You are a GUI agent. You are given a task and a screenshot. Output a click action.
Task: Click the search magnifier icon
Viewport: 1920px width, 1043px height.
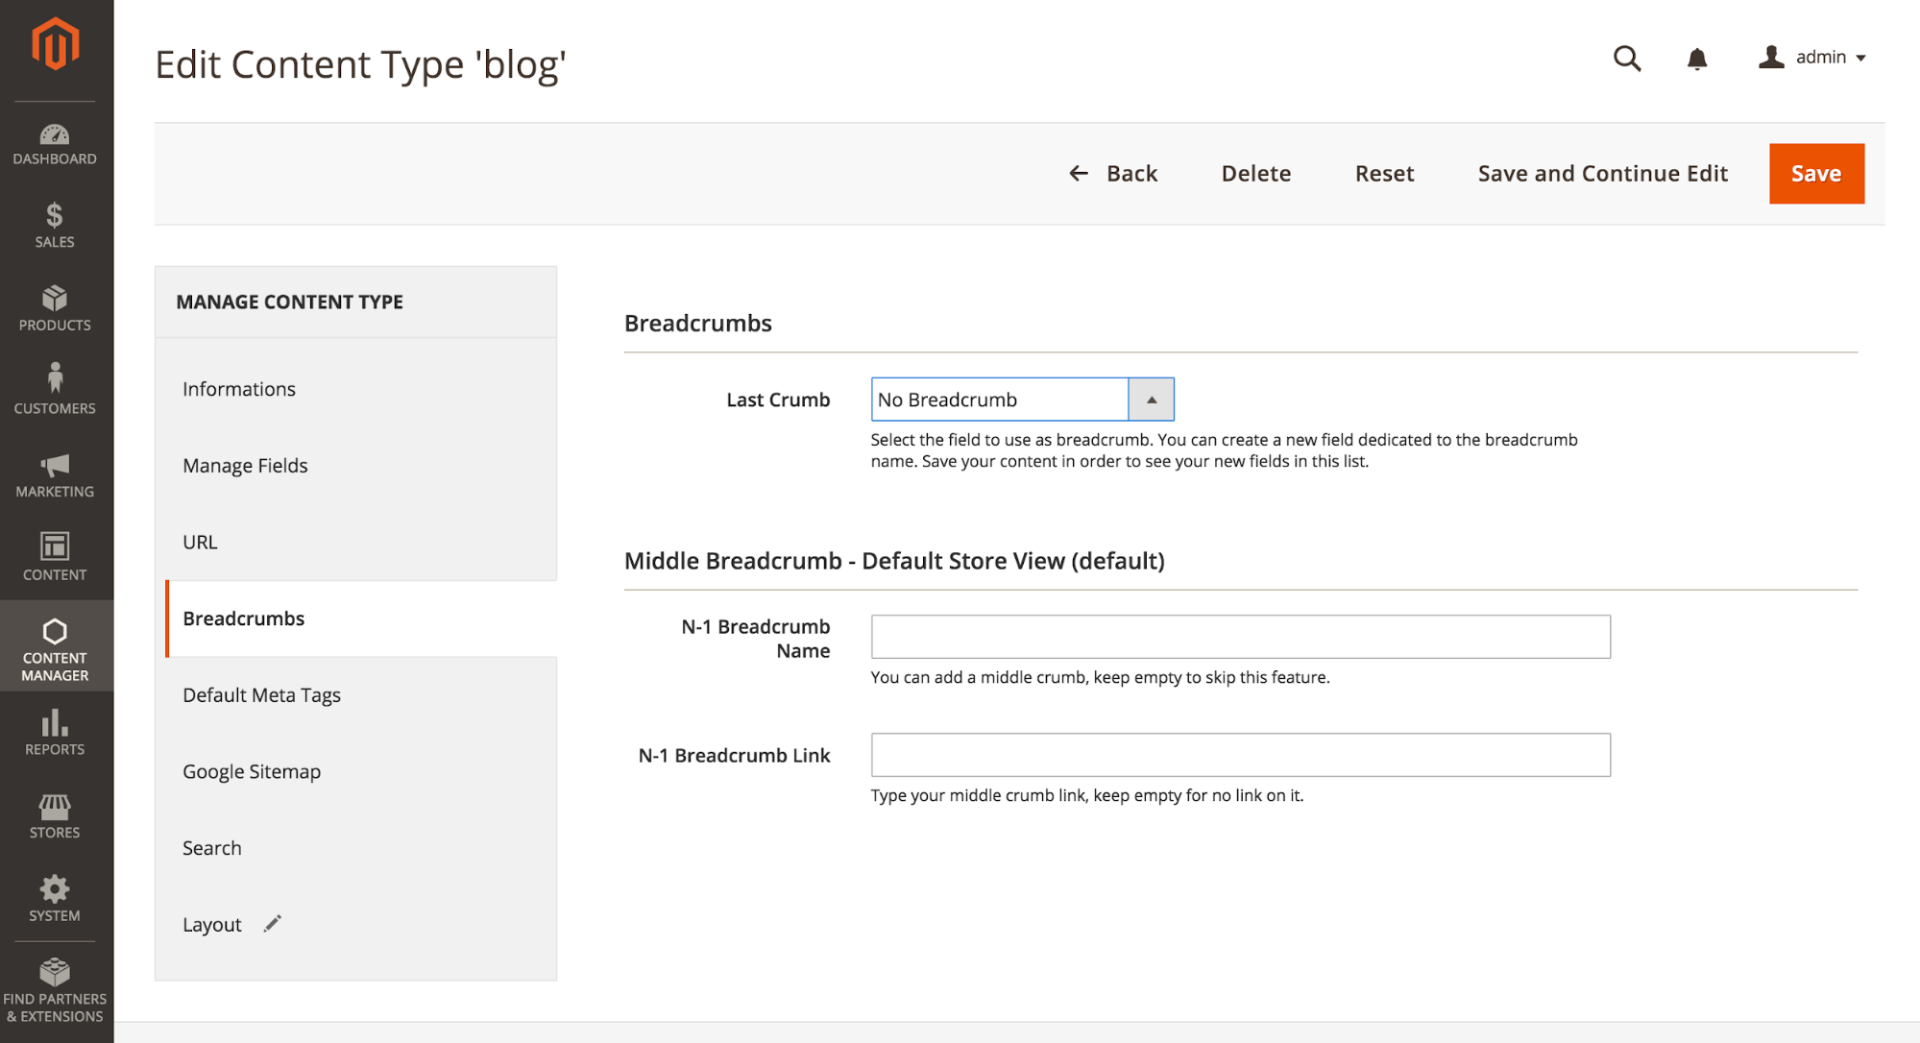click(1627, 59)
